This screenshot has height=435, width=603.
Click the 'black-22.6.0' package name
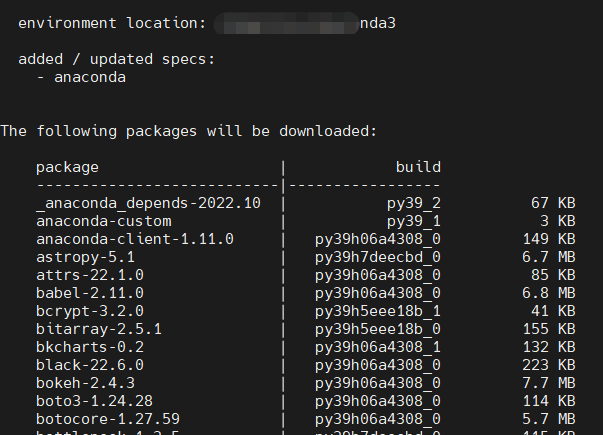90,365
